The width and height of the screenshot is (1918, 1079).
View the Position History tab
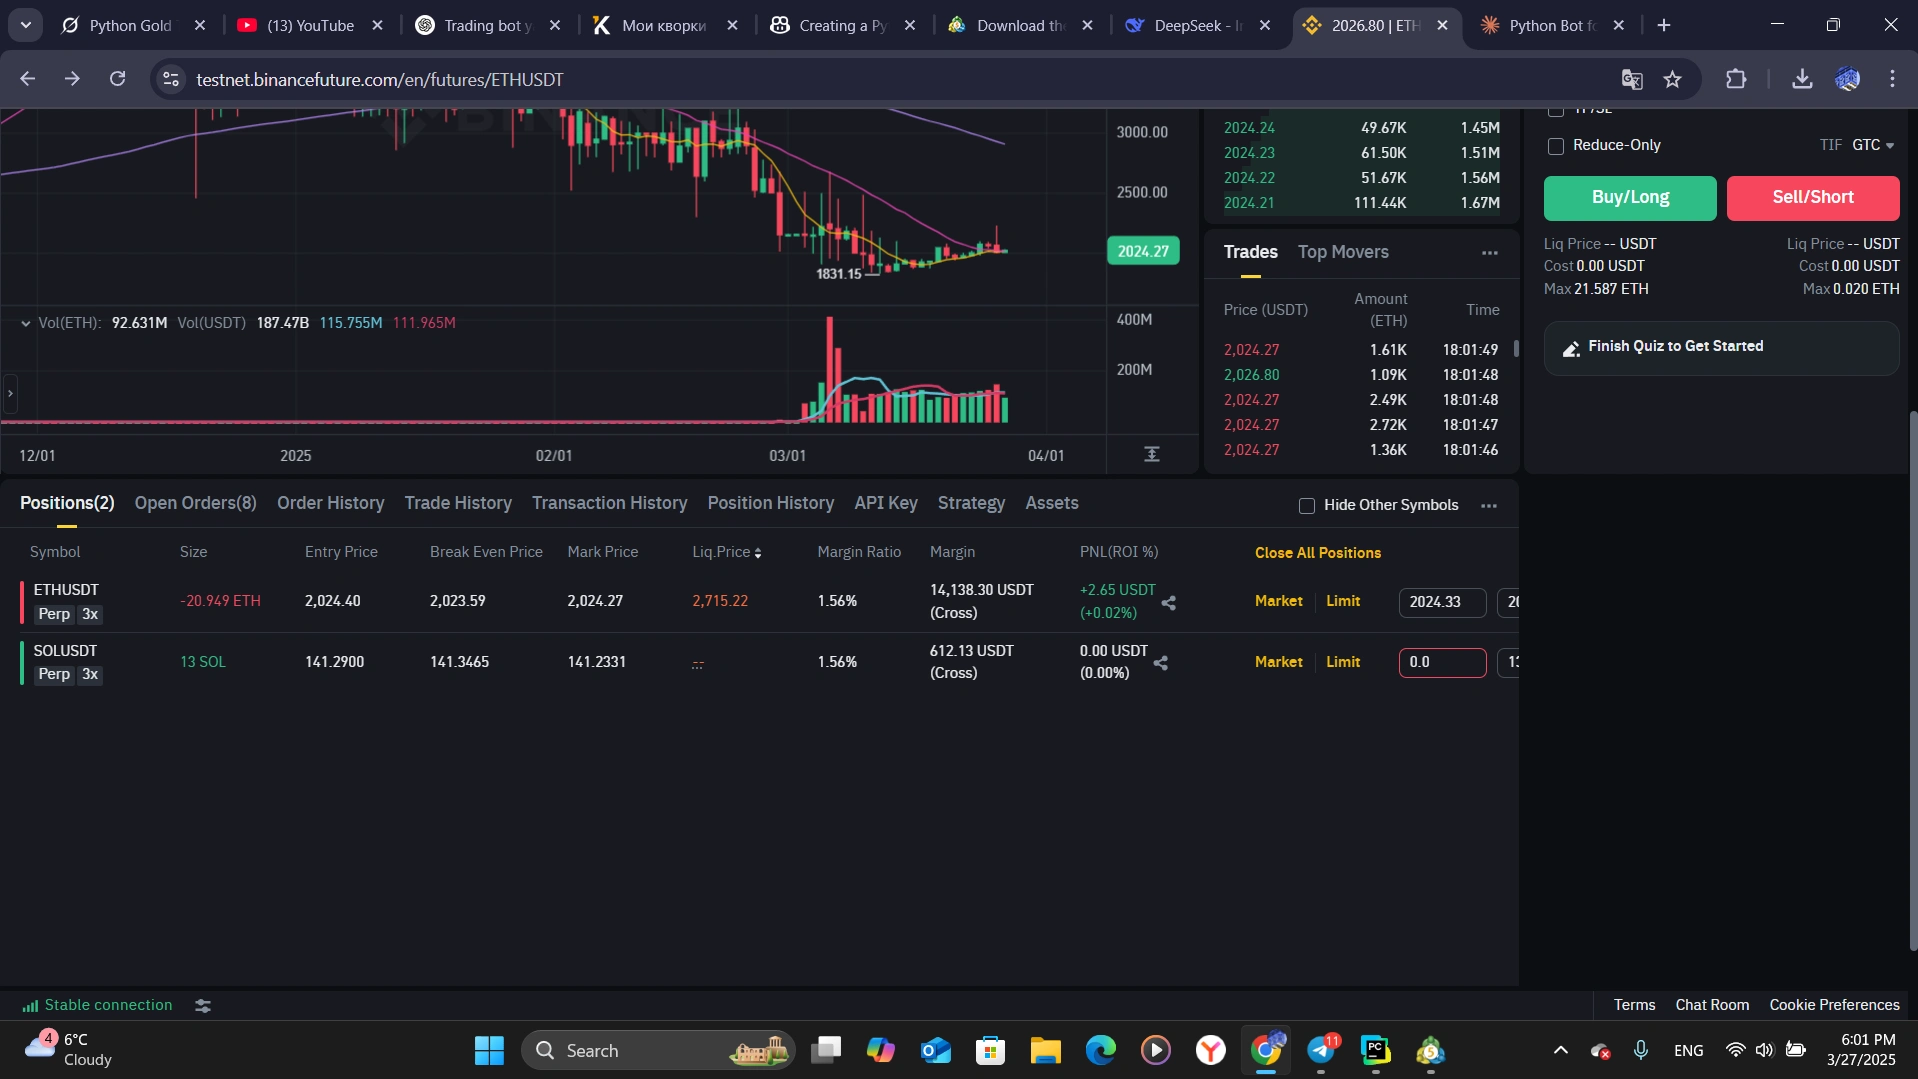[771, 503]
